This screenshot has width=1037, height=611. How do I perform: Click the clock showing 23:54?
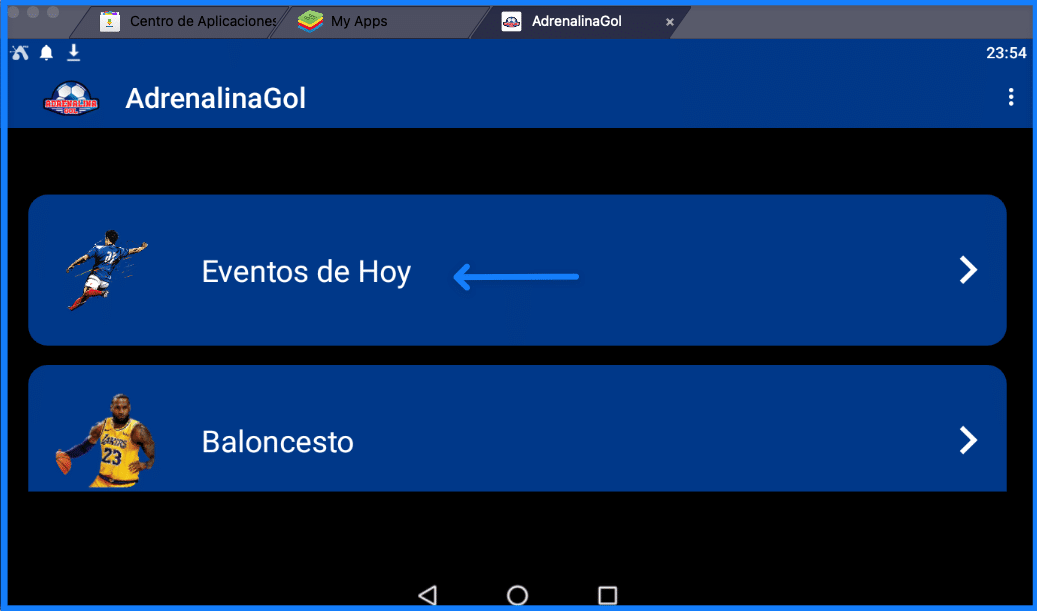click(1007, 53)
